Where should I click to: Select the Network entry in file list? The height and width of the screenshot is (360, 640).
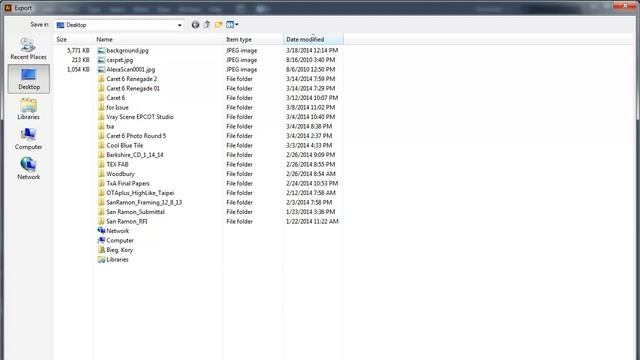113,231
